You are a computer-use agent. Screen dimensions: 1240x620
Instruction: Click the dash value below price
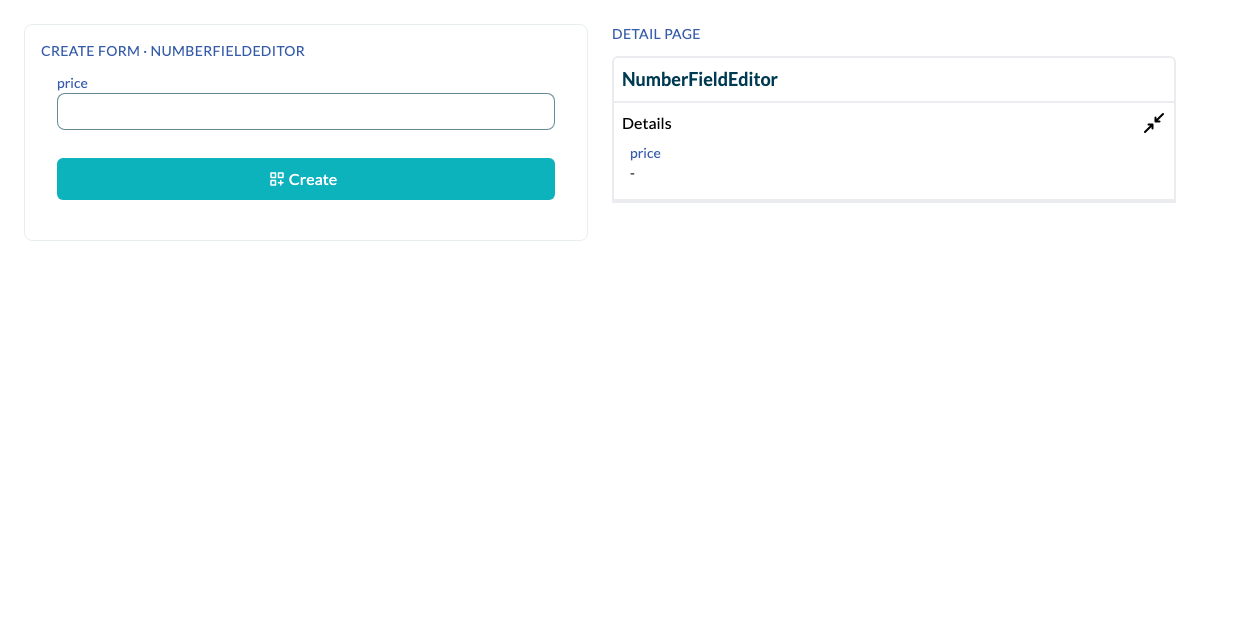[x=633, y=173]
